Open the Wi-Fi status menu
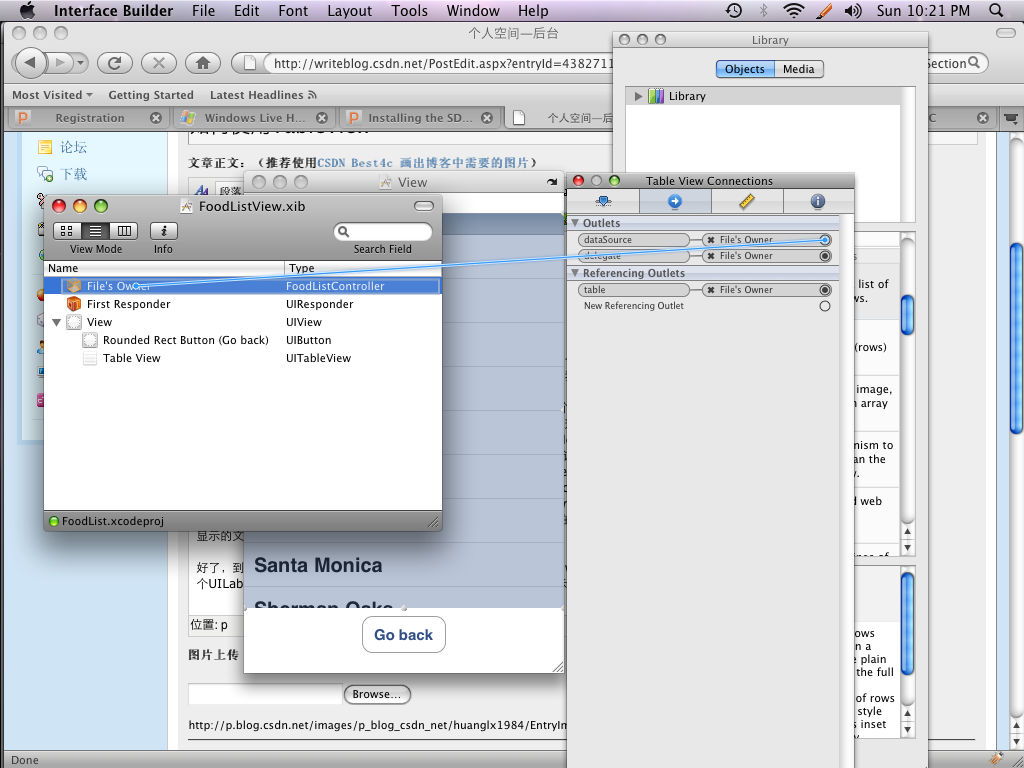This screenshot has height=768, width=1024. coord(793,10)
